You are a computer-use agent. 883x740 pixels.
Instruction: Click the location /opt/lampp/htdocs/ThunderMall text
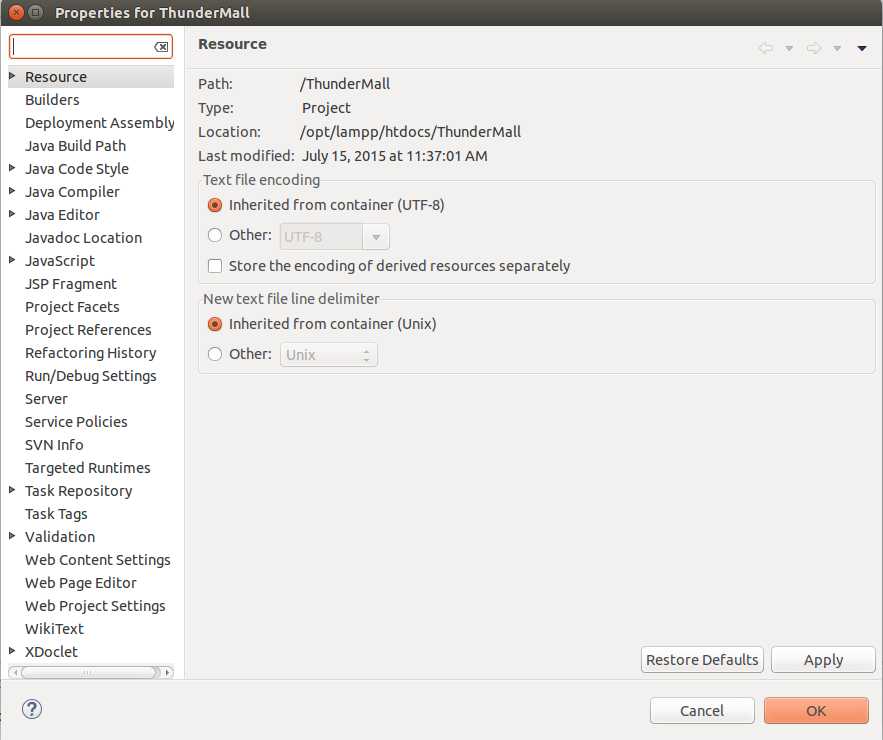tap(410, 132)
